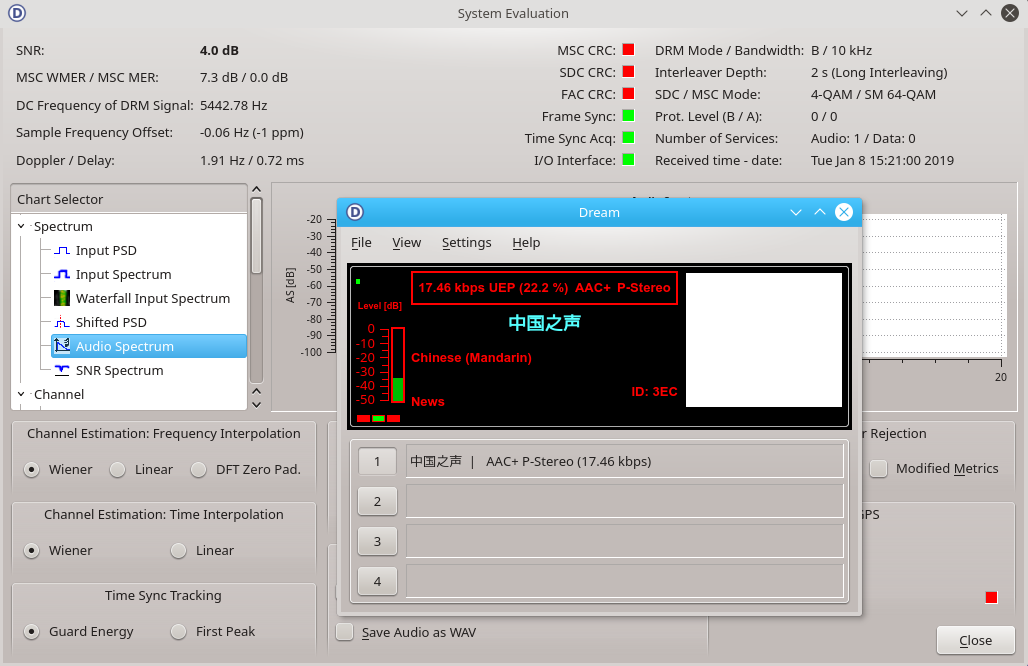The height and width of the screenshot is (666, 1028).
Task: Select the Shifted PSD chart icon
Action: tap(62, 323)
